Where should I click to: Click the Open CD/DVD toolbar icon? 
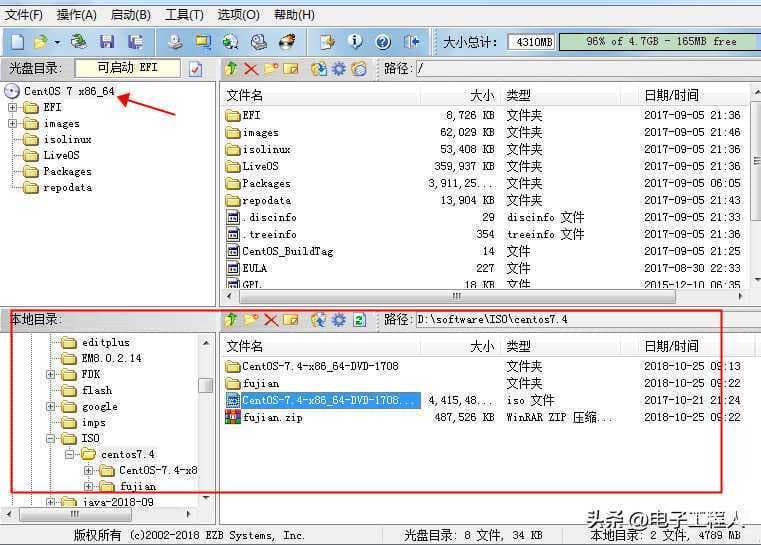click(78, 42)
